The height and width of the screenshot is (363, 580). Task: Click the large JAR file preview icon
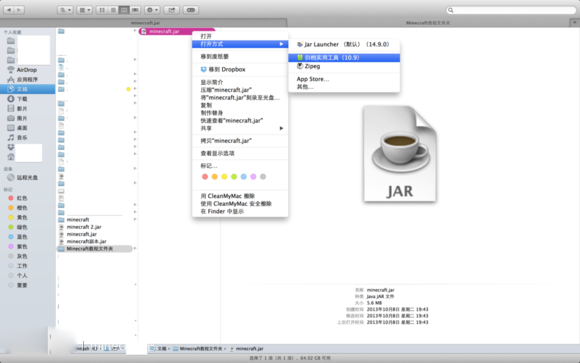click(399, 154)
